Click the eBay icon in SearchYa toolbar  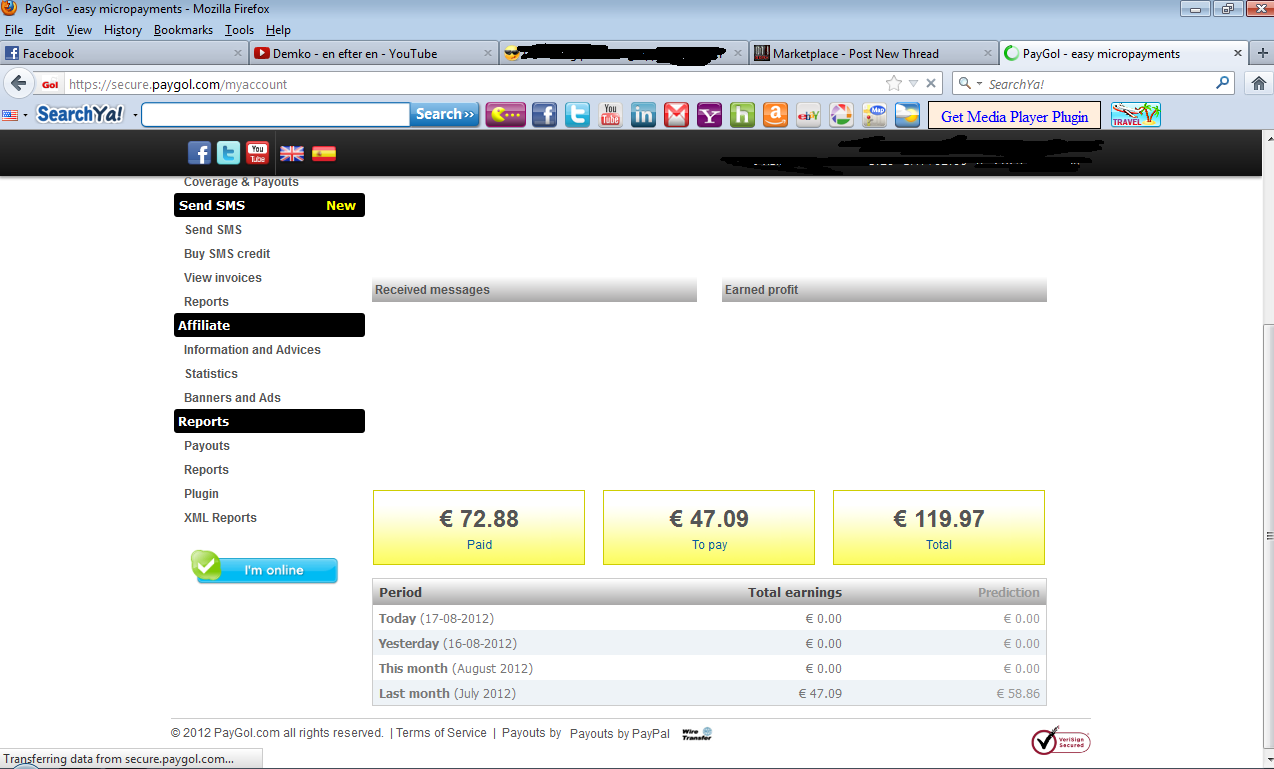(808, 115)
